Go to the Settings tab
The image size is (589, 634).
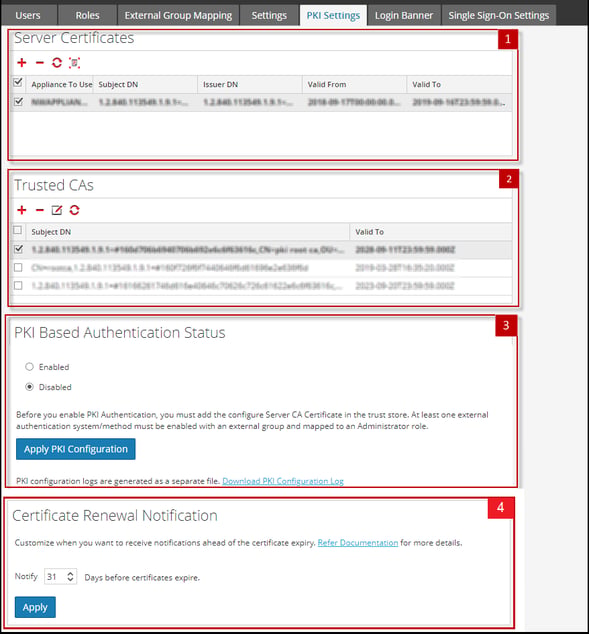[x=269, y=15]
